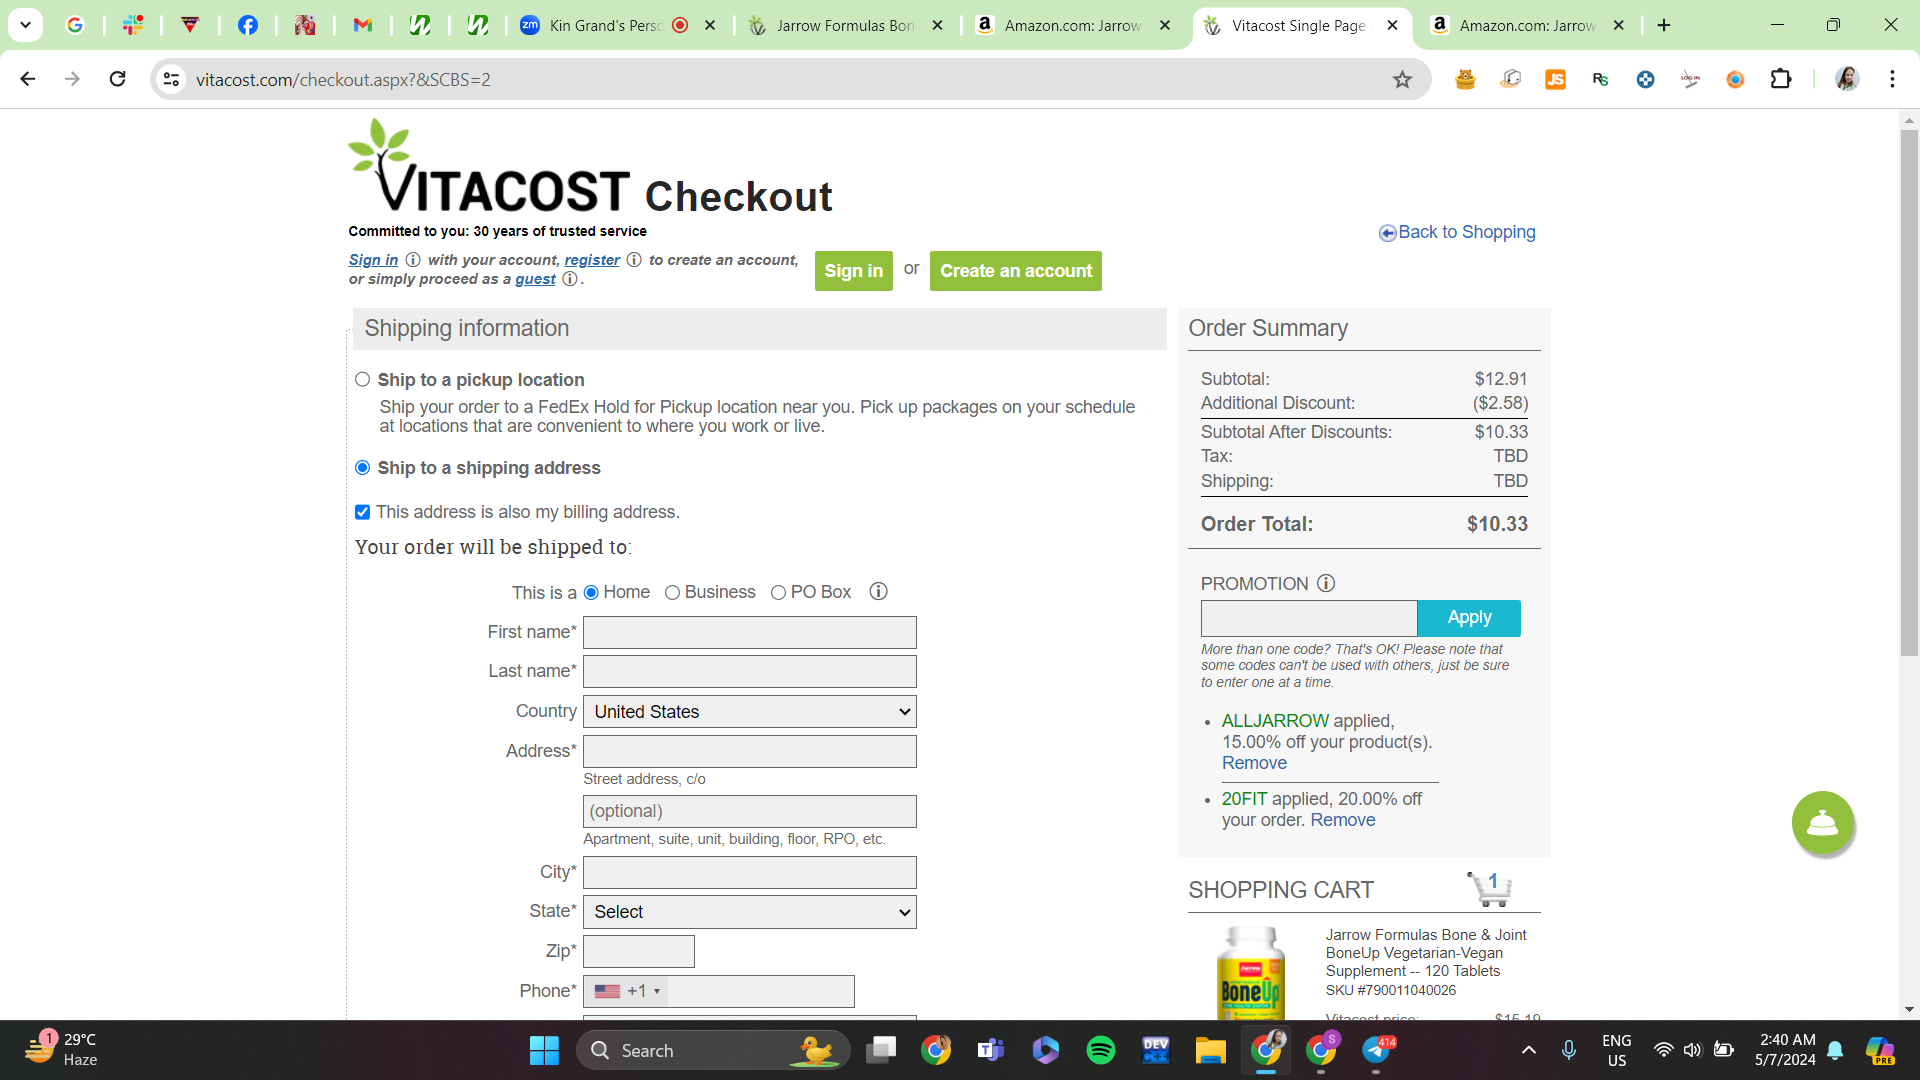Click Create an account button

point(1015,271)
